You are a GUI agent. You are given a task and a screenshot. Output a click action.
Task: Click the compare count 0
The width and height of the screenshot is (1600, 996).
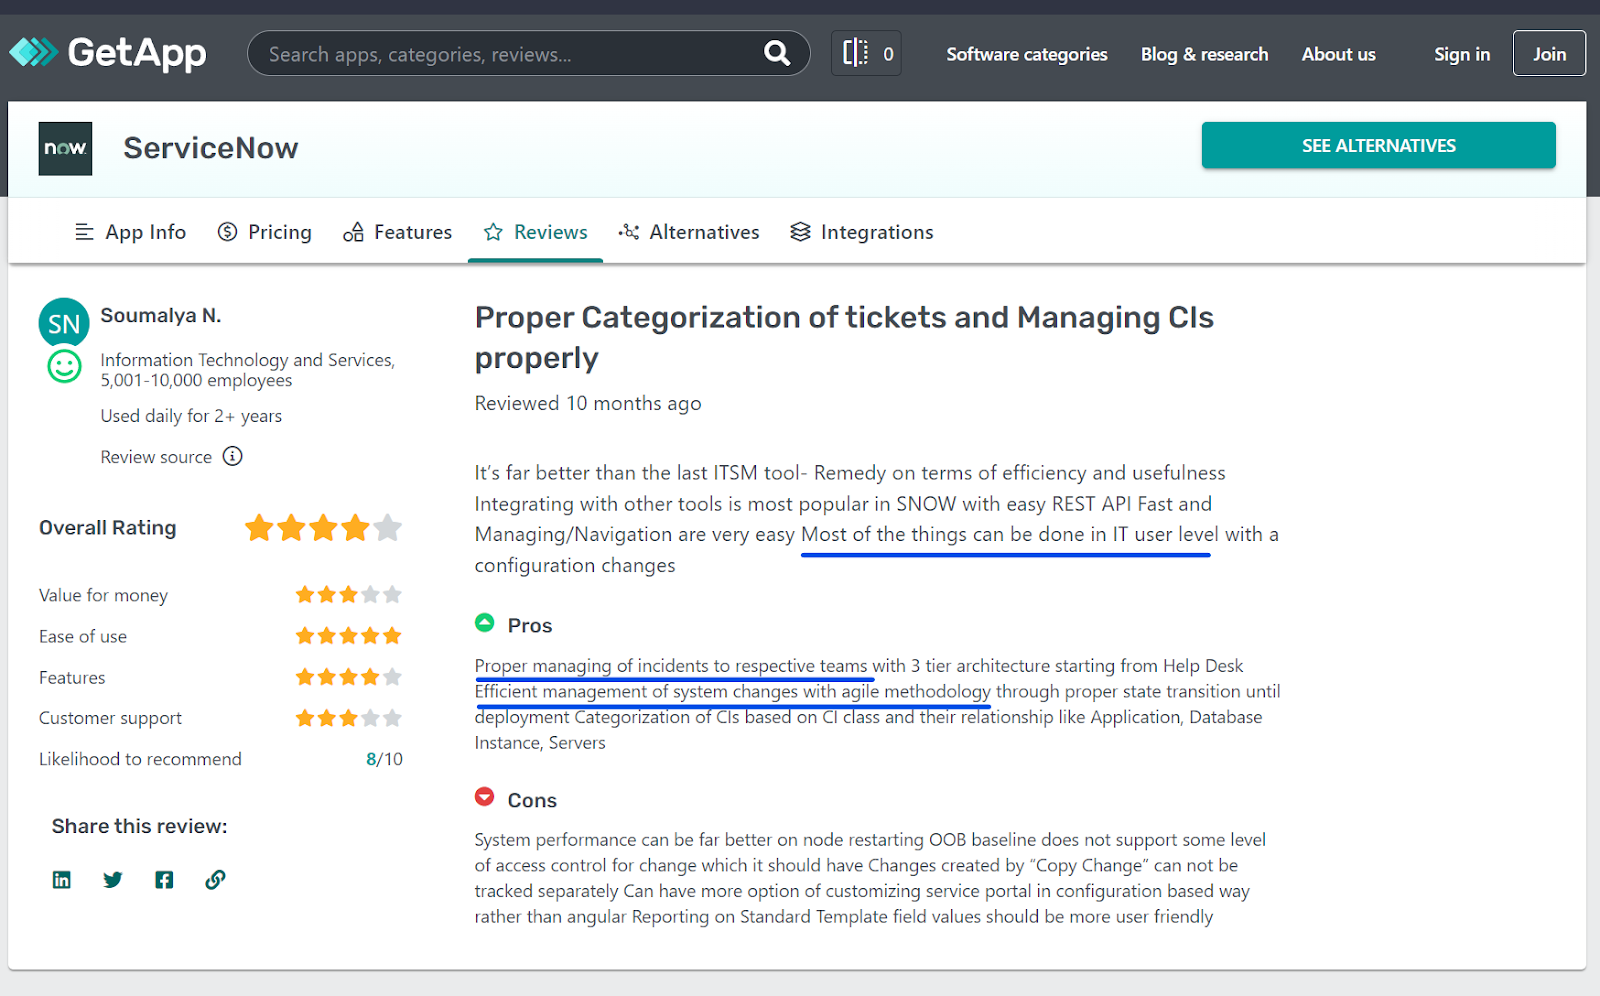pos(888,54)
